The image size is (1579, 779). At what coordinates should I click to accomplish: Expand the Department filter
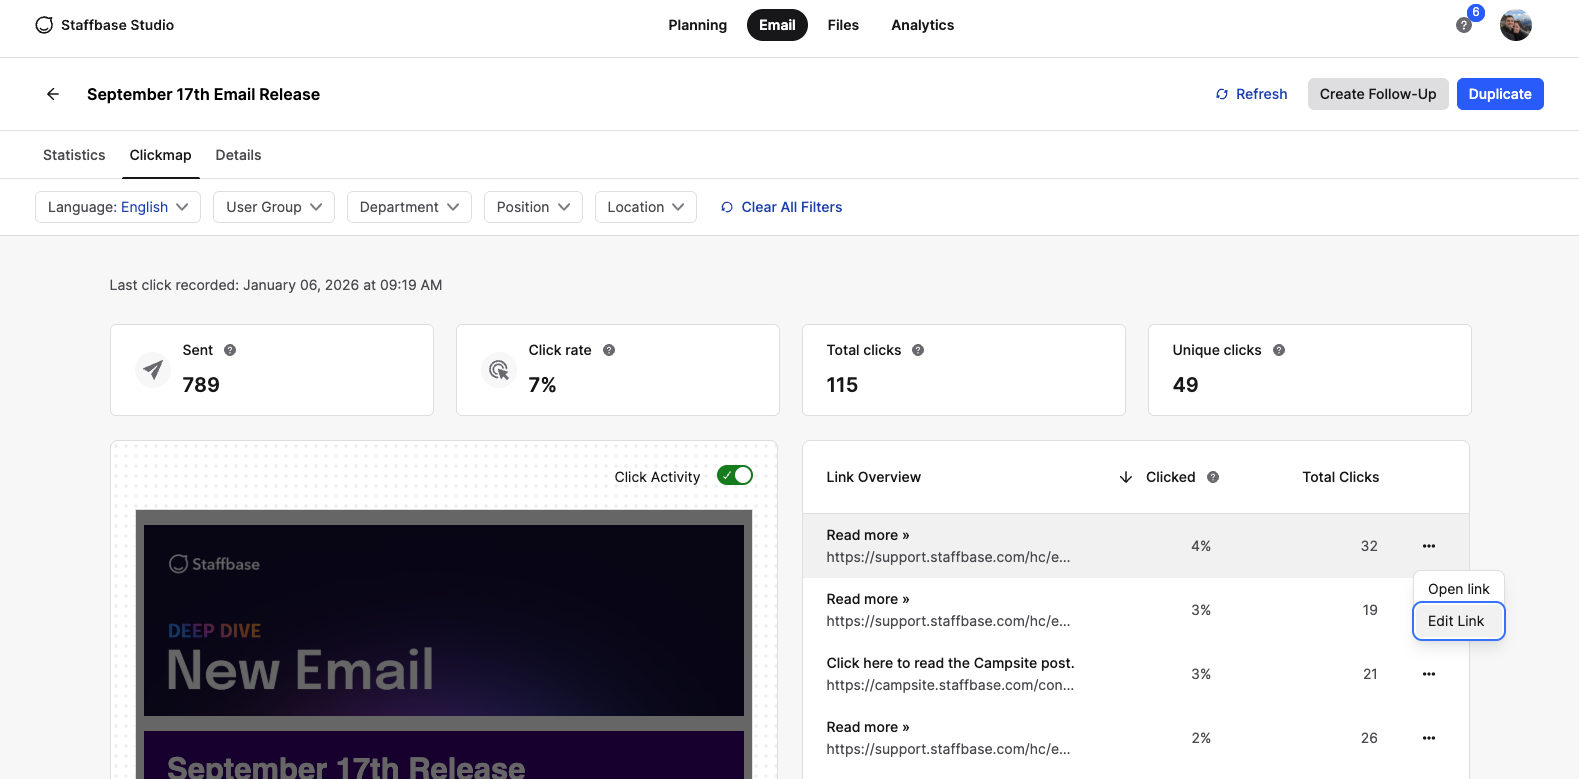click(x=409, y=207)
